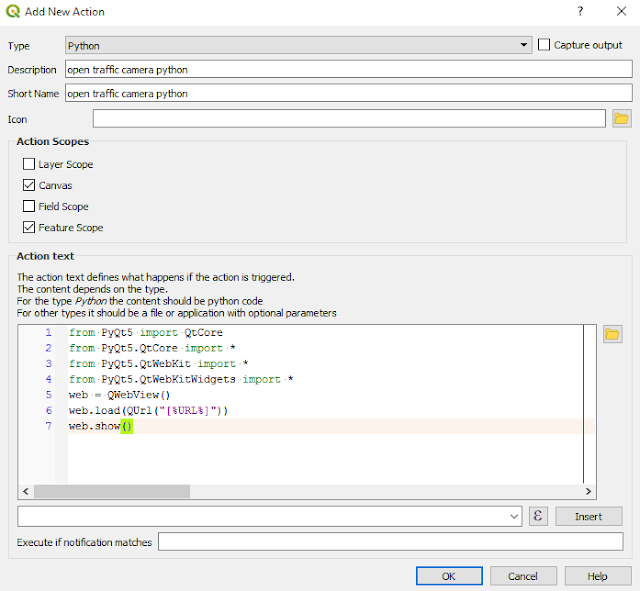This screenshot has width=640, height=591.
Task: Confirm the action with OK
Action: (x=449, y=576)
